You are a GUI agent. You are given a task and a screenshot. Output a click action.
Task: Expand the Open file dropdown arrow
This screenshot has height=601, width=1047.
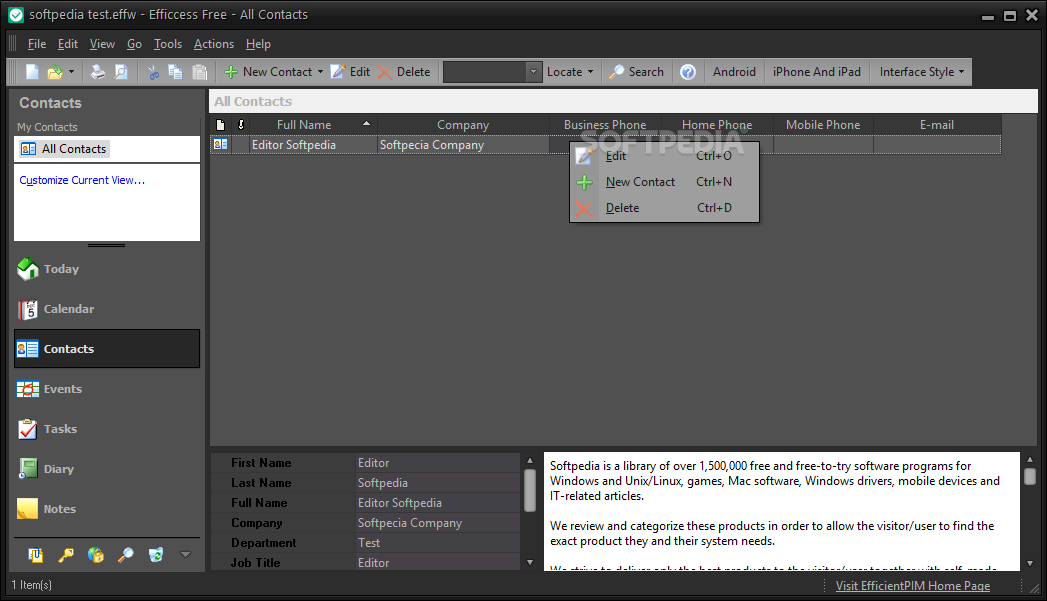pyautogui.click(x=71, y=71)
